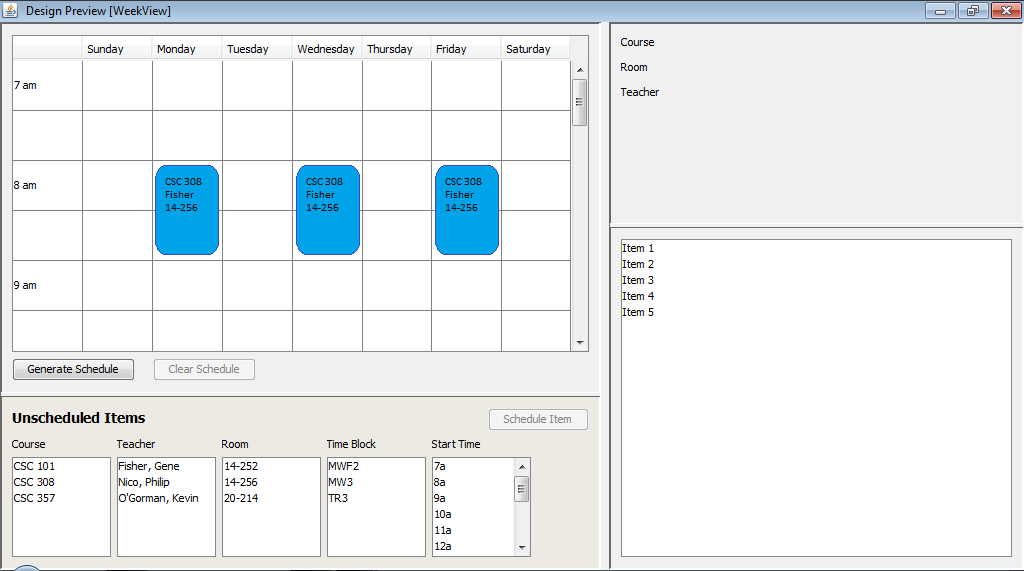Select the Monday CSC 308 class block
1024x571 pixels.
point(187,210)
